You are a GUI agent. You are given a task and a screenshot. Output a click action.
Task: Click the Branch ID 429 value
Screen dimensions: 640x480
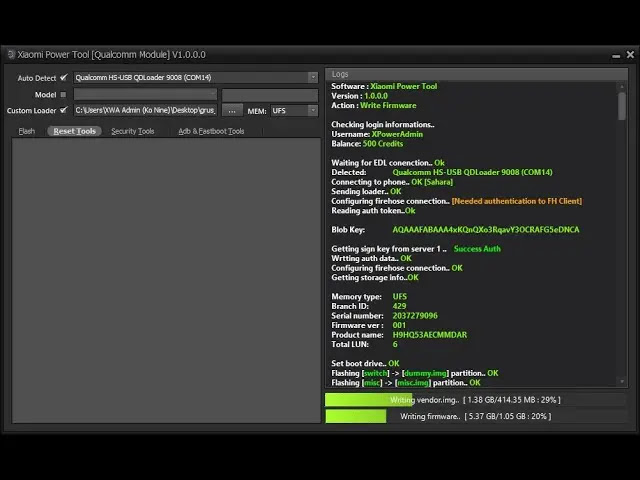tap(399, 306)
